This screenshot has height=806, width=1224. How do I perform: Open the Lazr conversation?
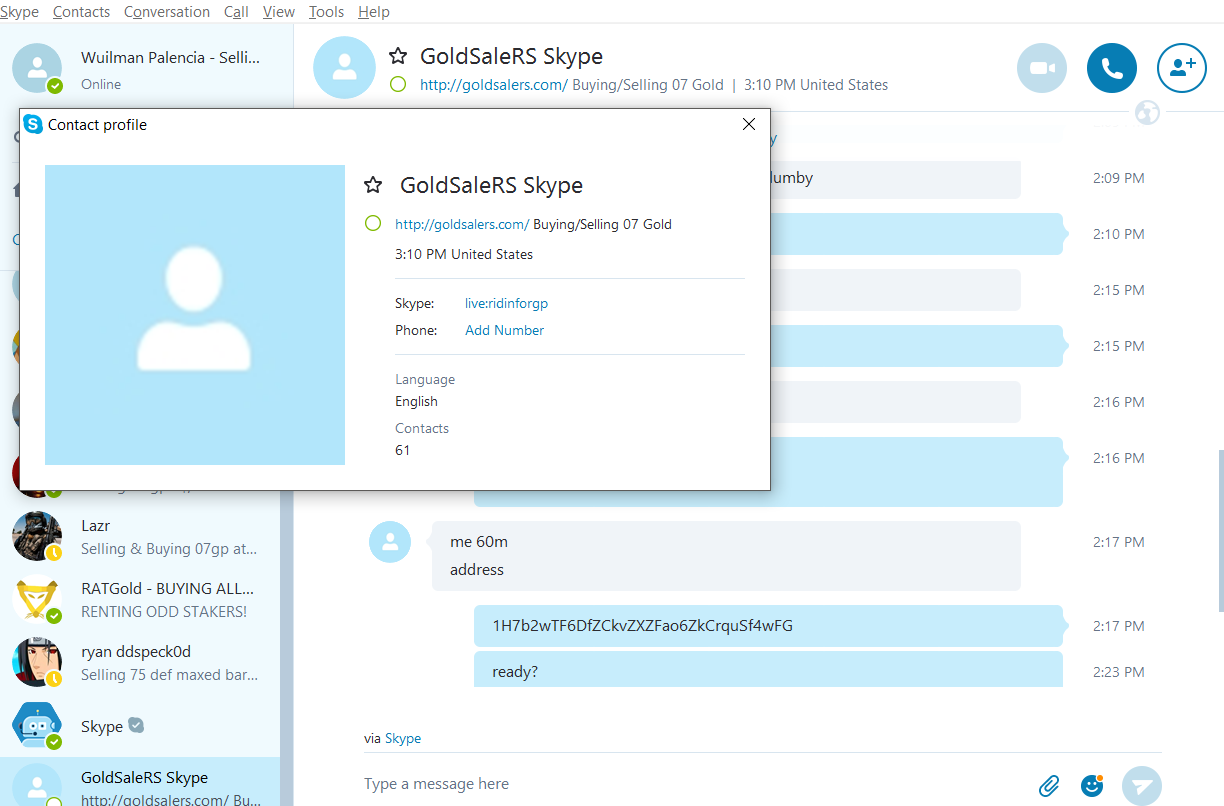[x=140, y=537]
